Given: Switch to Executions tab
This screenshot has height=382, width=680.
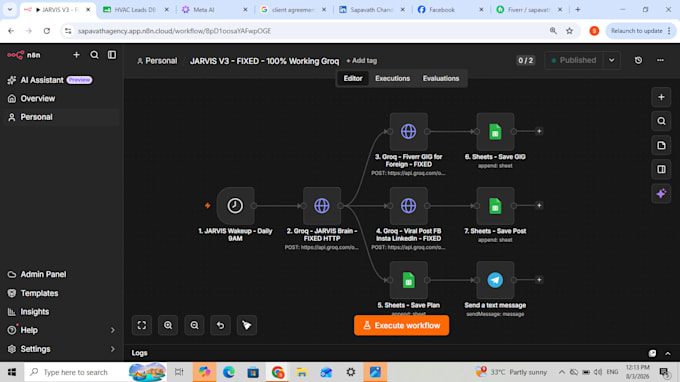Looking at the screenshot, I should pos(392,78).
